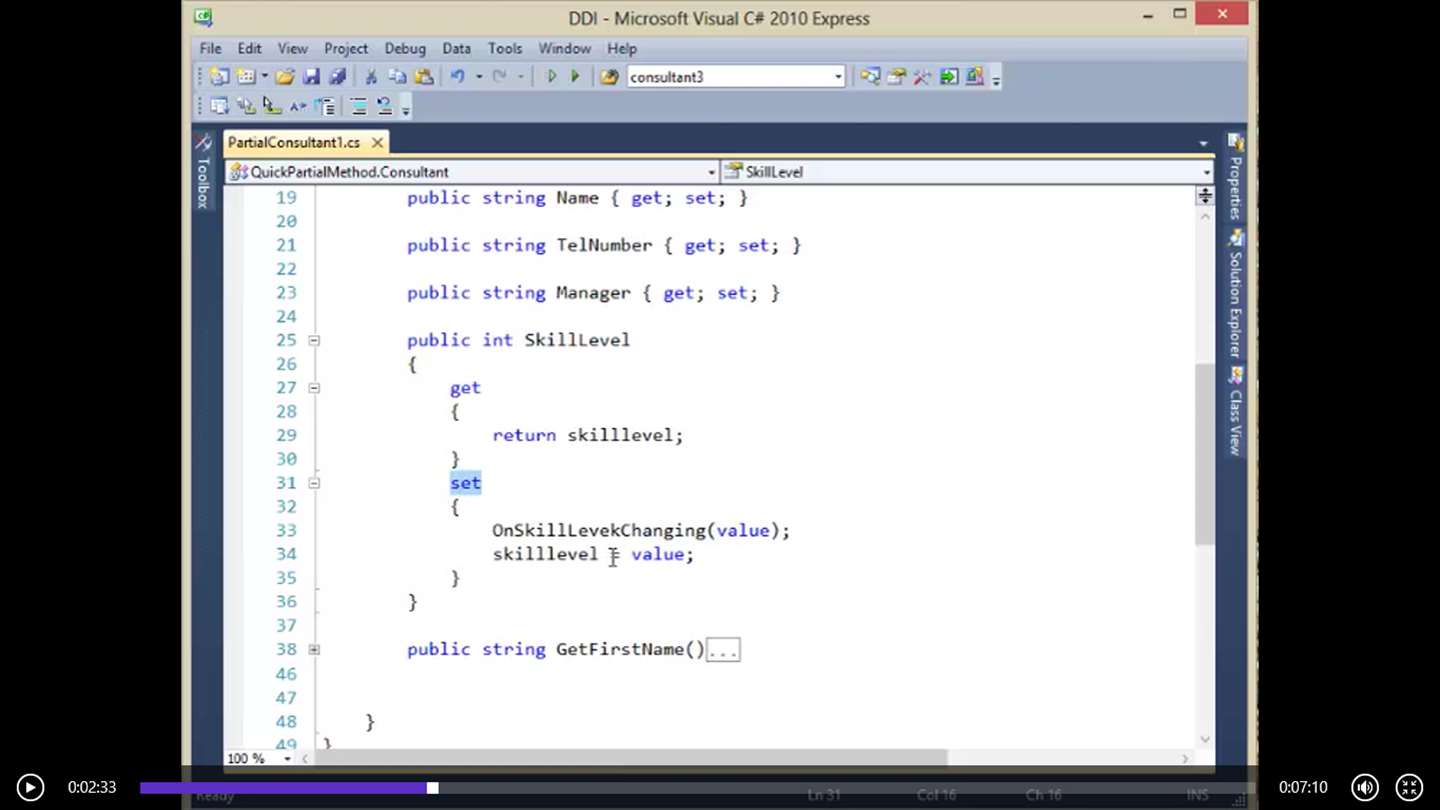Click the Copy icon in the toolbar
This screenshot has width=1440, height=810.
coord(397,77)
